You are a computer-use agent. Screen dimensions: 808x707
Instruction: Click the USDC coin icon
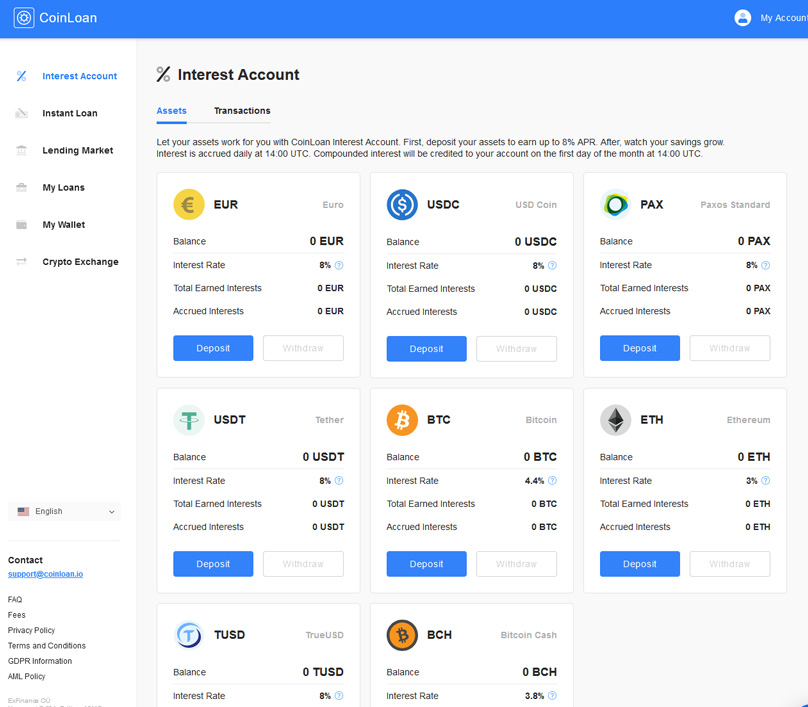coord(402,205)
